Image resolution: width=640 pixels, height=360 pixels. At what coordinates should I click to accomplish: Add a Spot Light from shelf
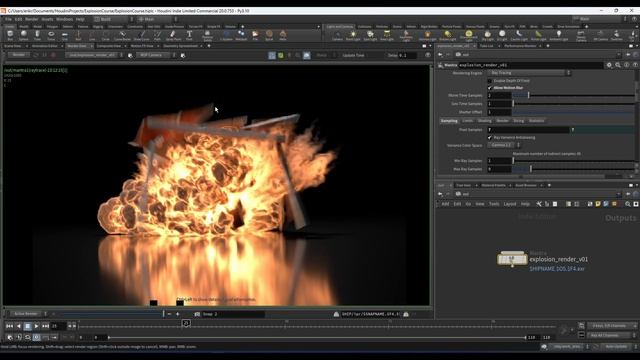click(x=370, y=36)
